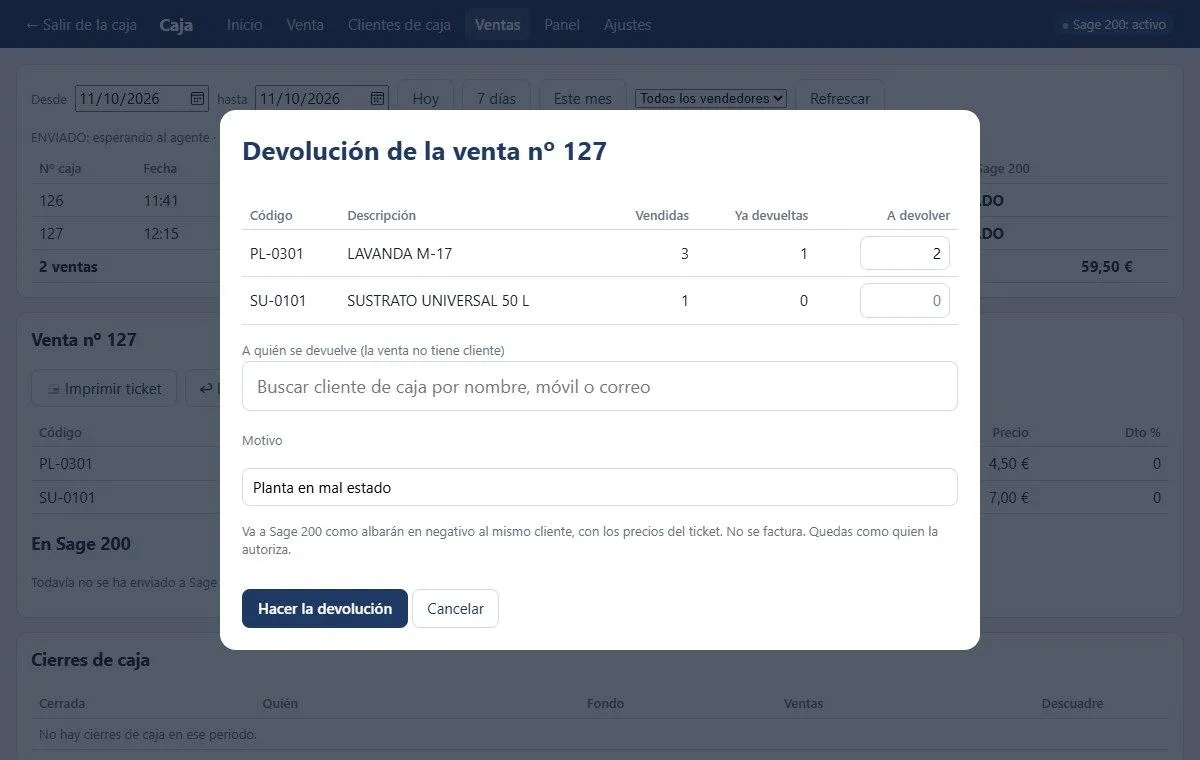Filter sales by 7 días
Screen dimensions: 1200x760
(496, 98)
